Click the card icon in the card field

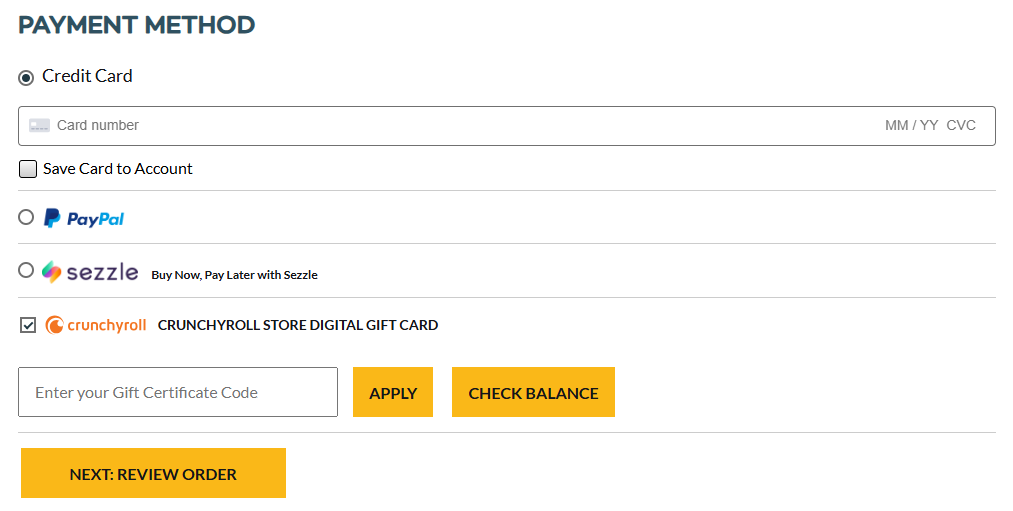39,126
